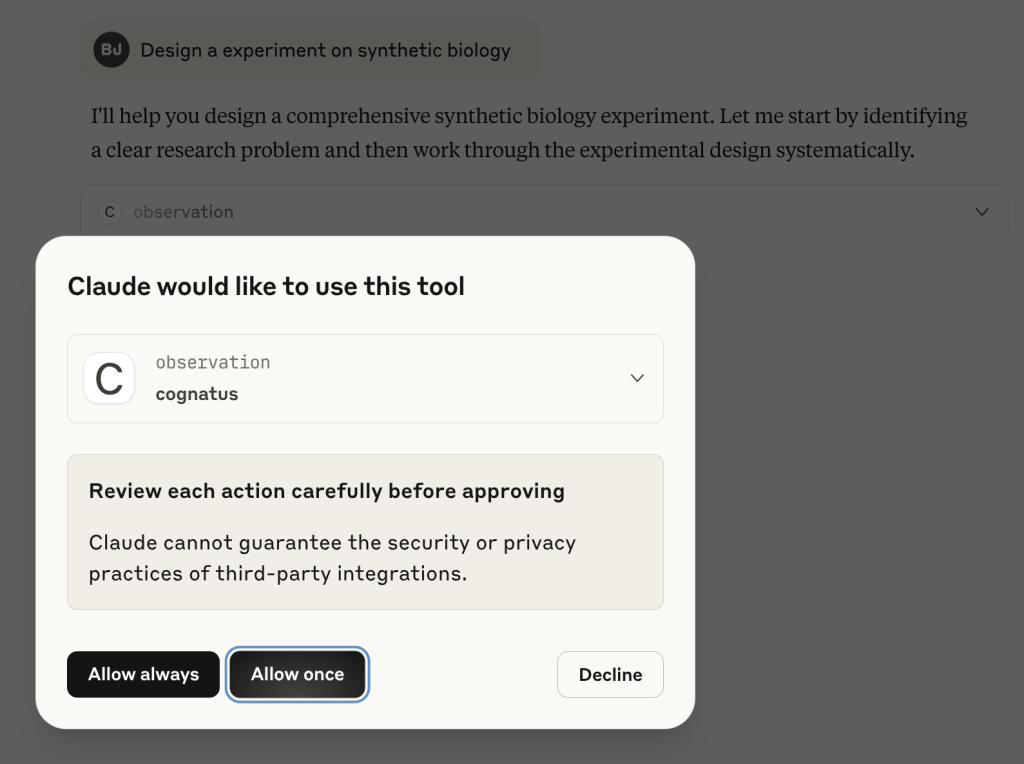Screen dimensions: 1024x764
Task: Approve the tool with Allow once
Action: (x=298, y=675)
